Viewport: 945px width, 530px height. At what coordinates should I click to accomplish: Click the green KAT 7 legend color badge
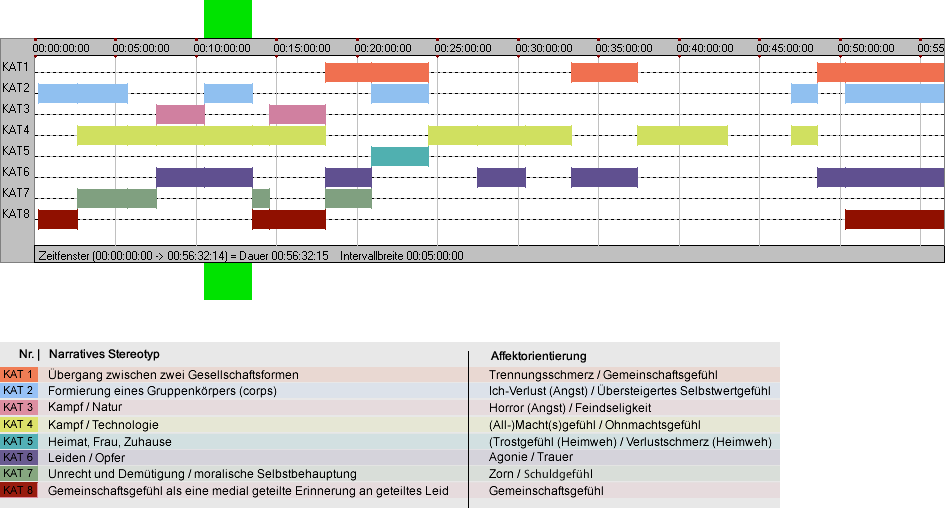coord(19,473)
